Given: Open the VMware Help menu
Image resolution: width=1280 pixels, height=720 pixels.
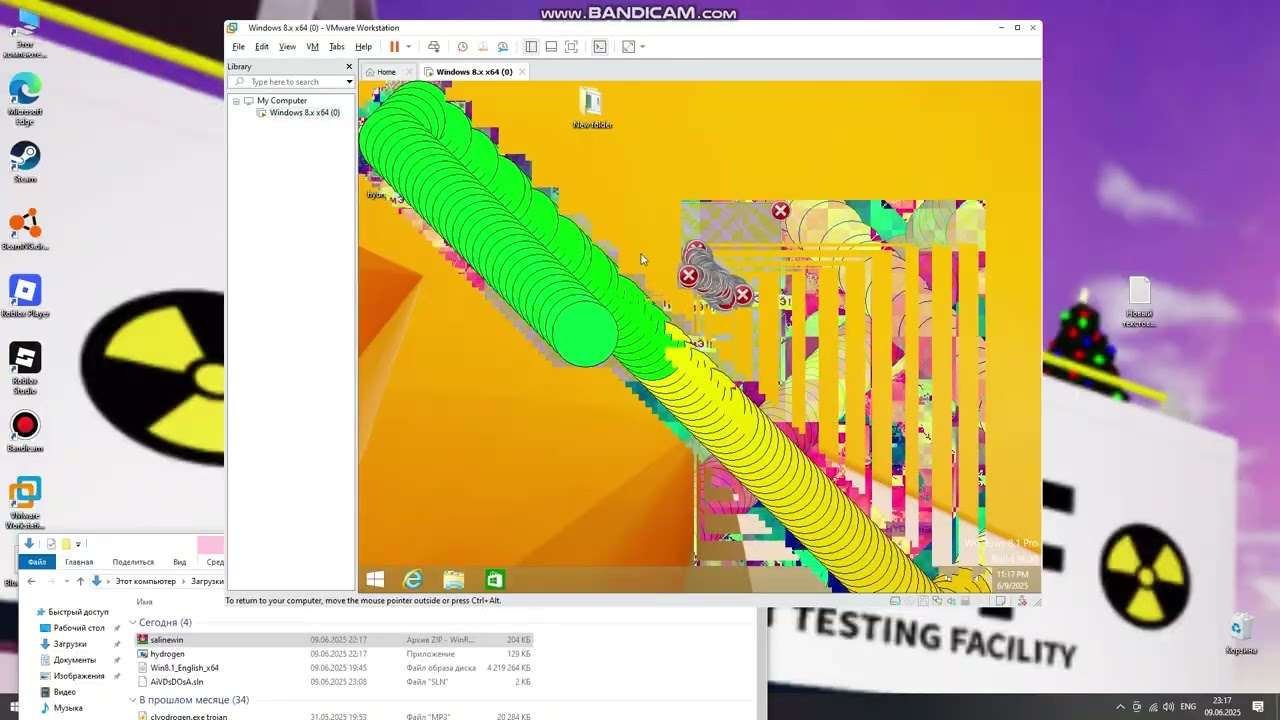Looking at the screenshot, I should [364, 47].
